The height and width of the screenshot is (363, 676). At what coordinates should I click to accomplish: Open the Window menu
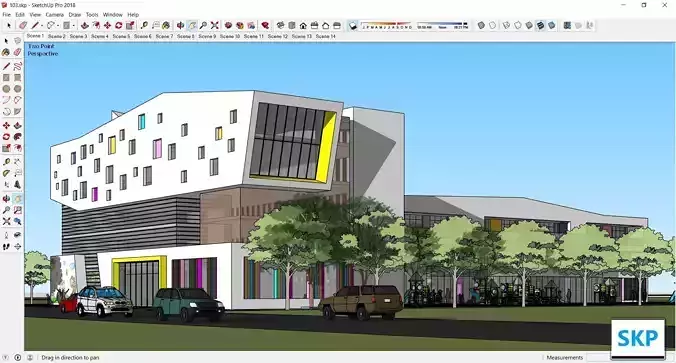(x=113, y=15)
